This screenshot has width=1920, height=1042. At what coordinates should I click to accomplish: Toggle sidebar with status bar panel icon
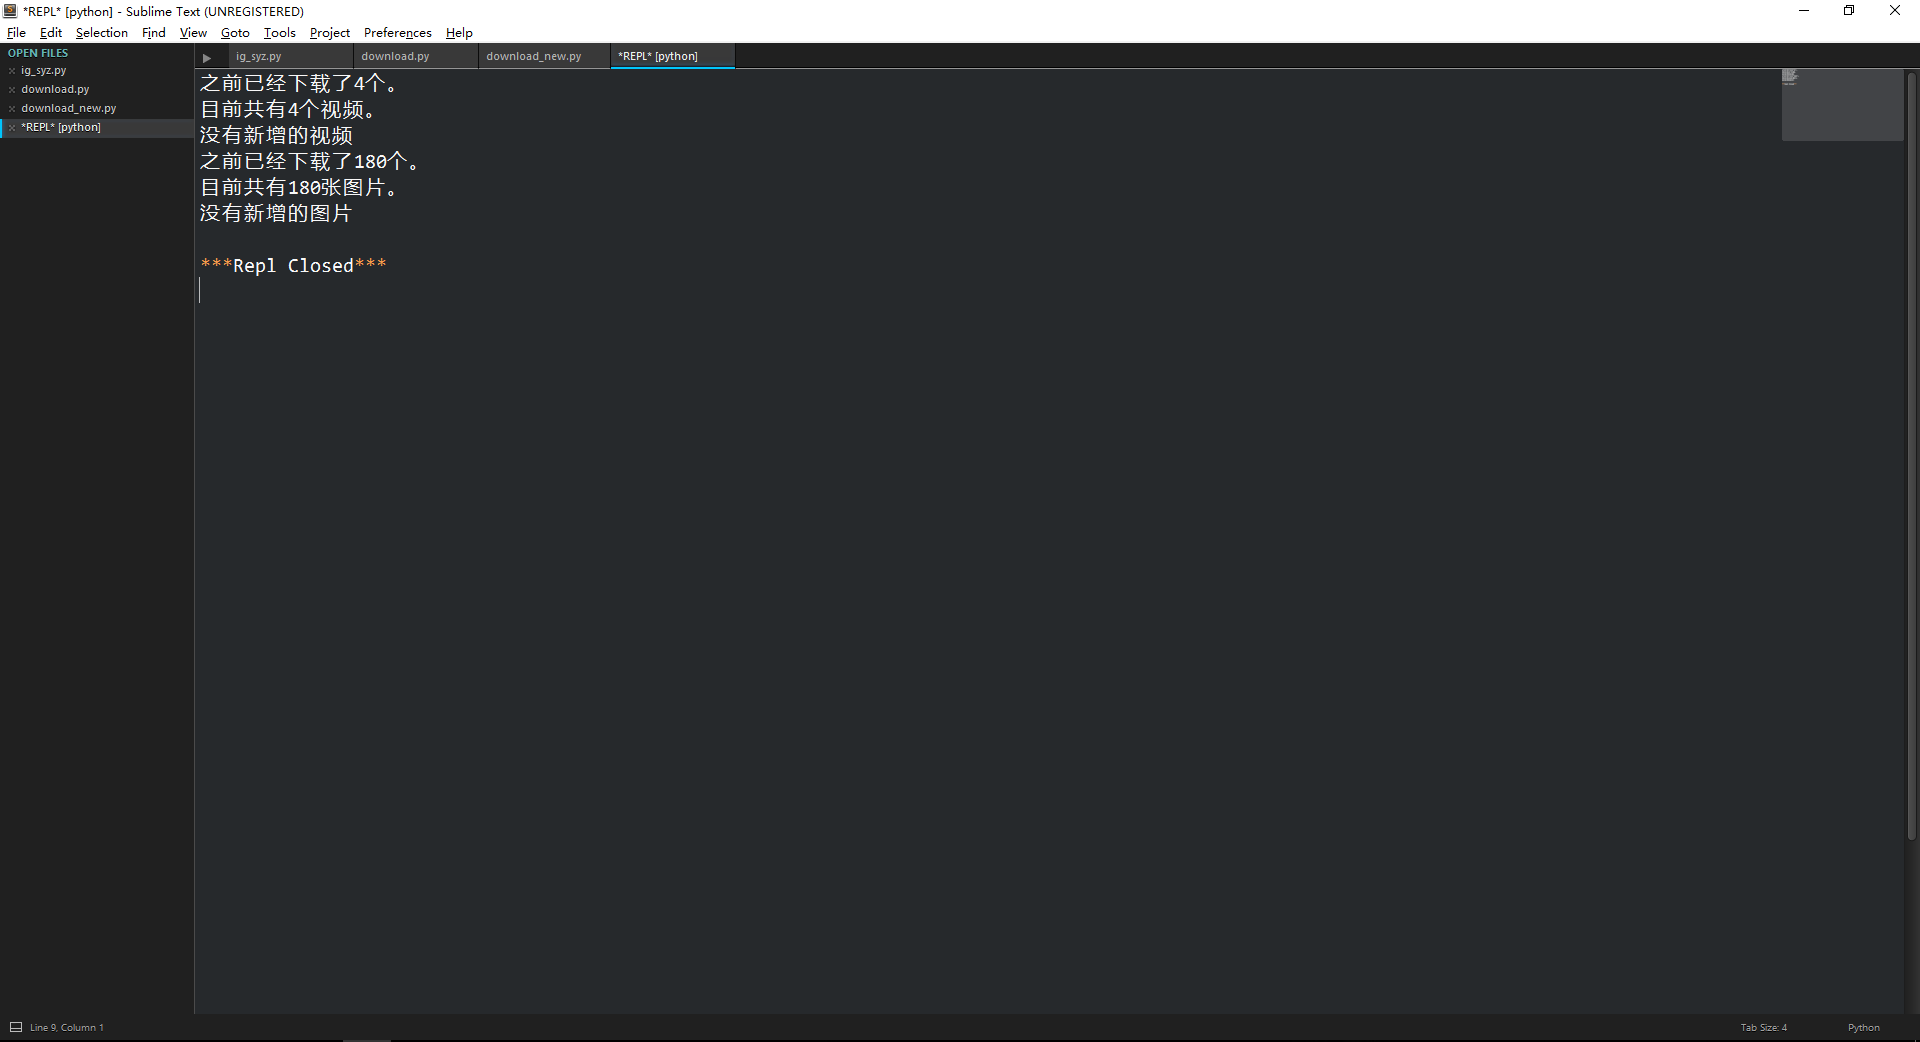point(16,1027)
